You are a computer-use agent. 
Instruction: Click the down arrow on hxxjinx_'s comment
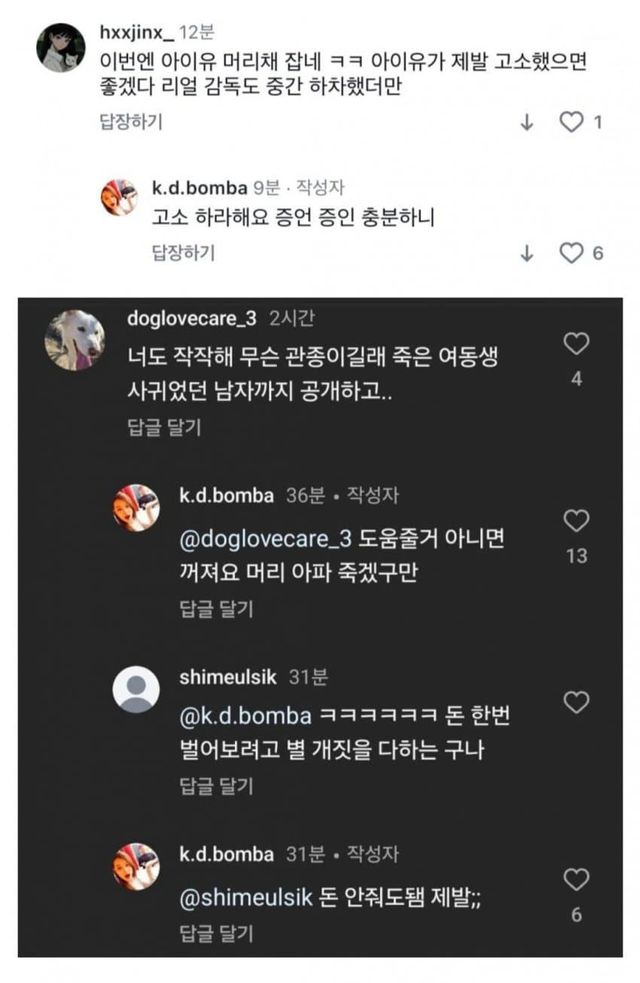527,122
